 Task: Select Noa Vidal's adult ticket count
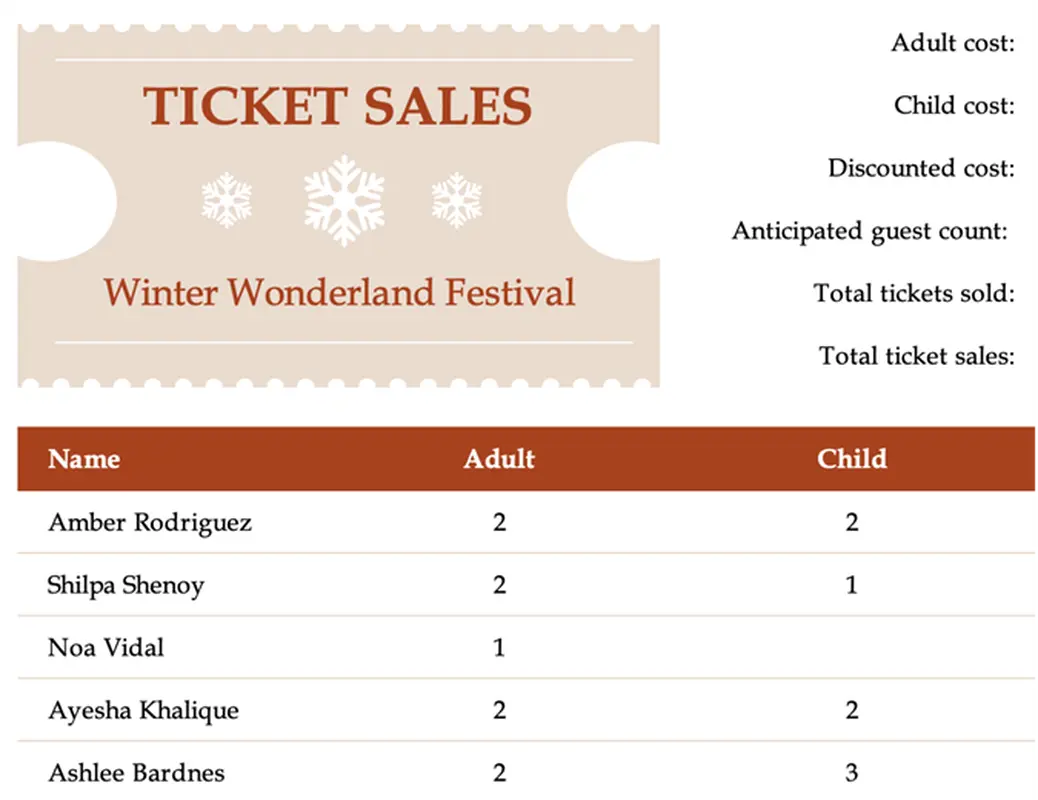click(x=499, y=648)
